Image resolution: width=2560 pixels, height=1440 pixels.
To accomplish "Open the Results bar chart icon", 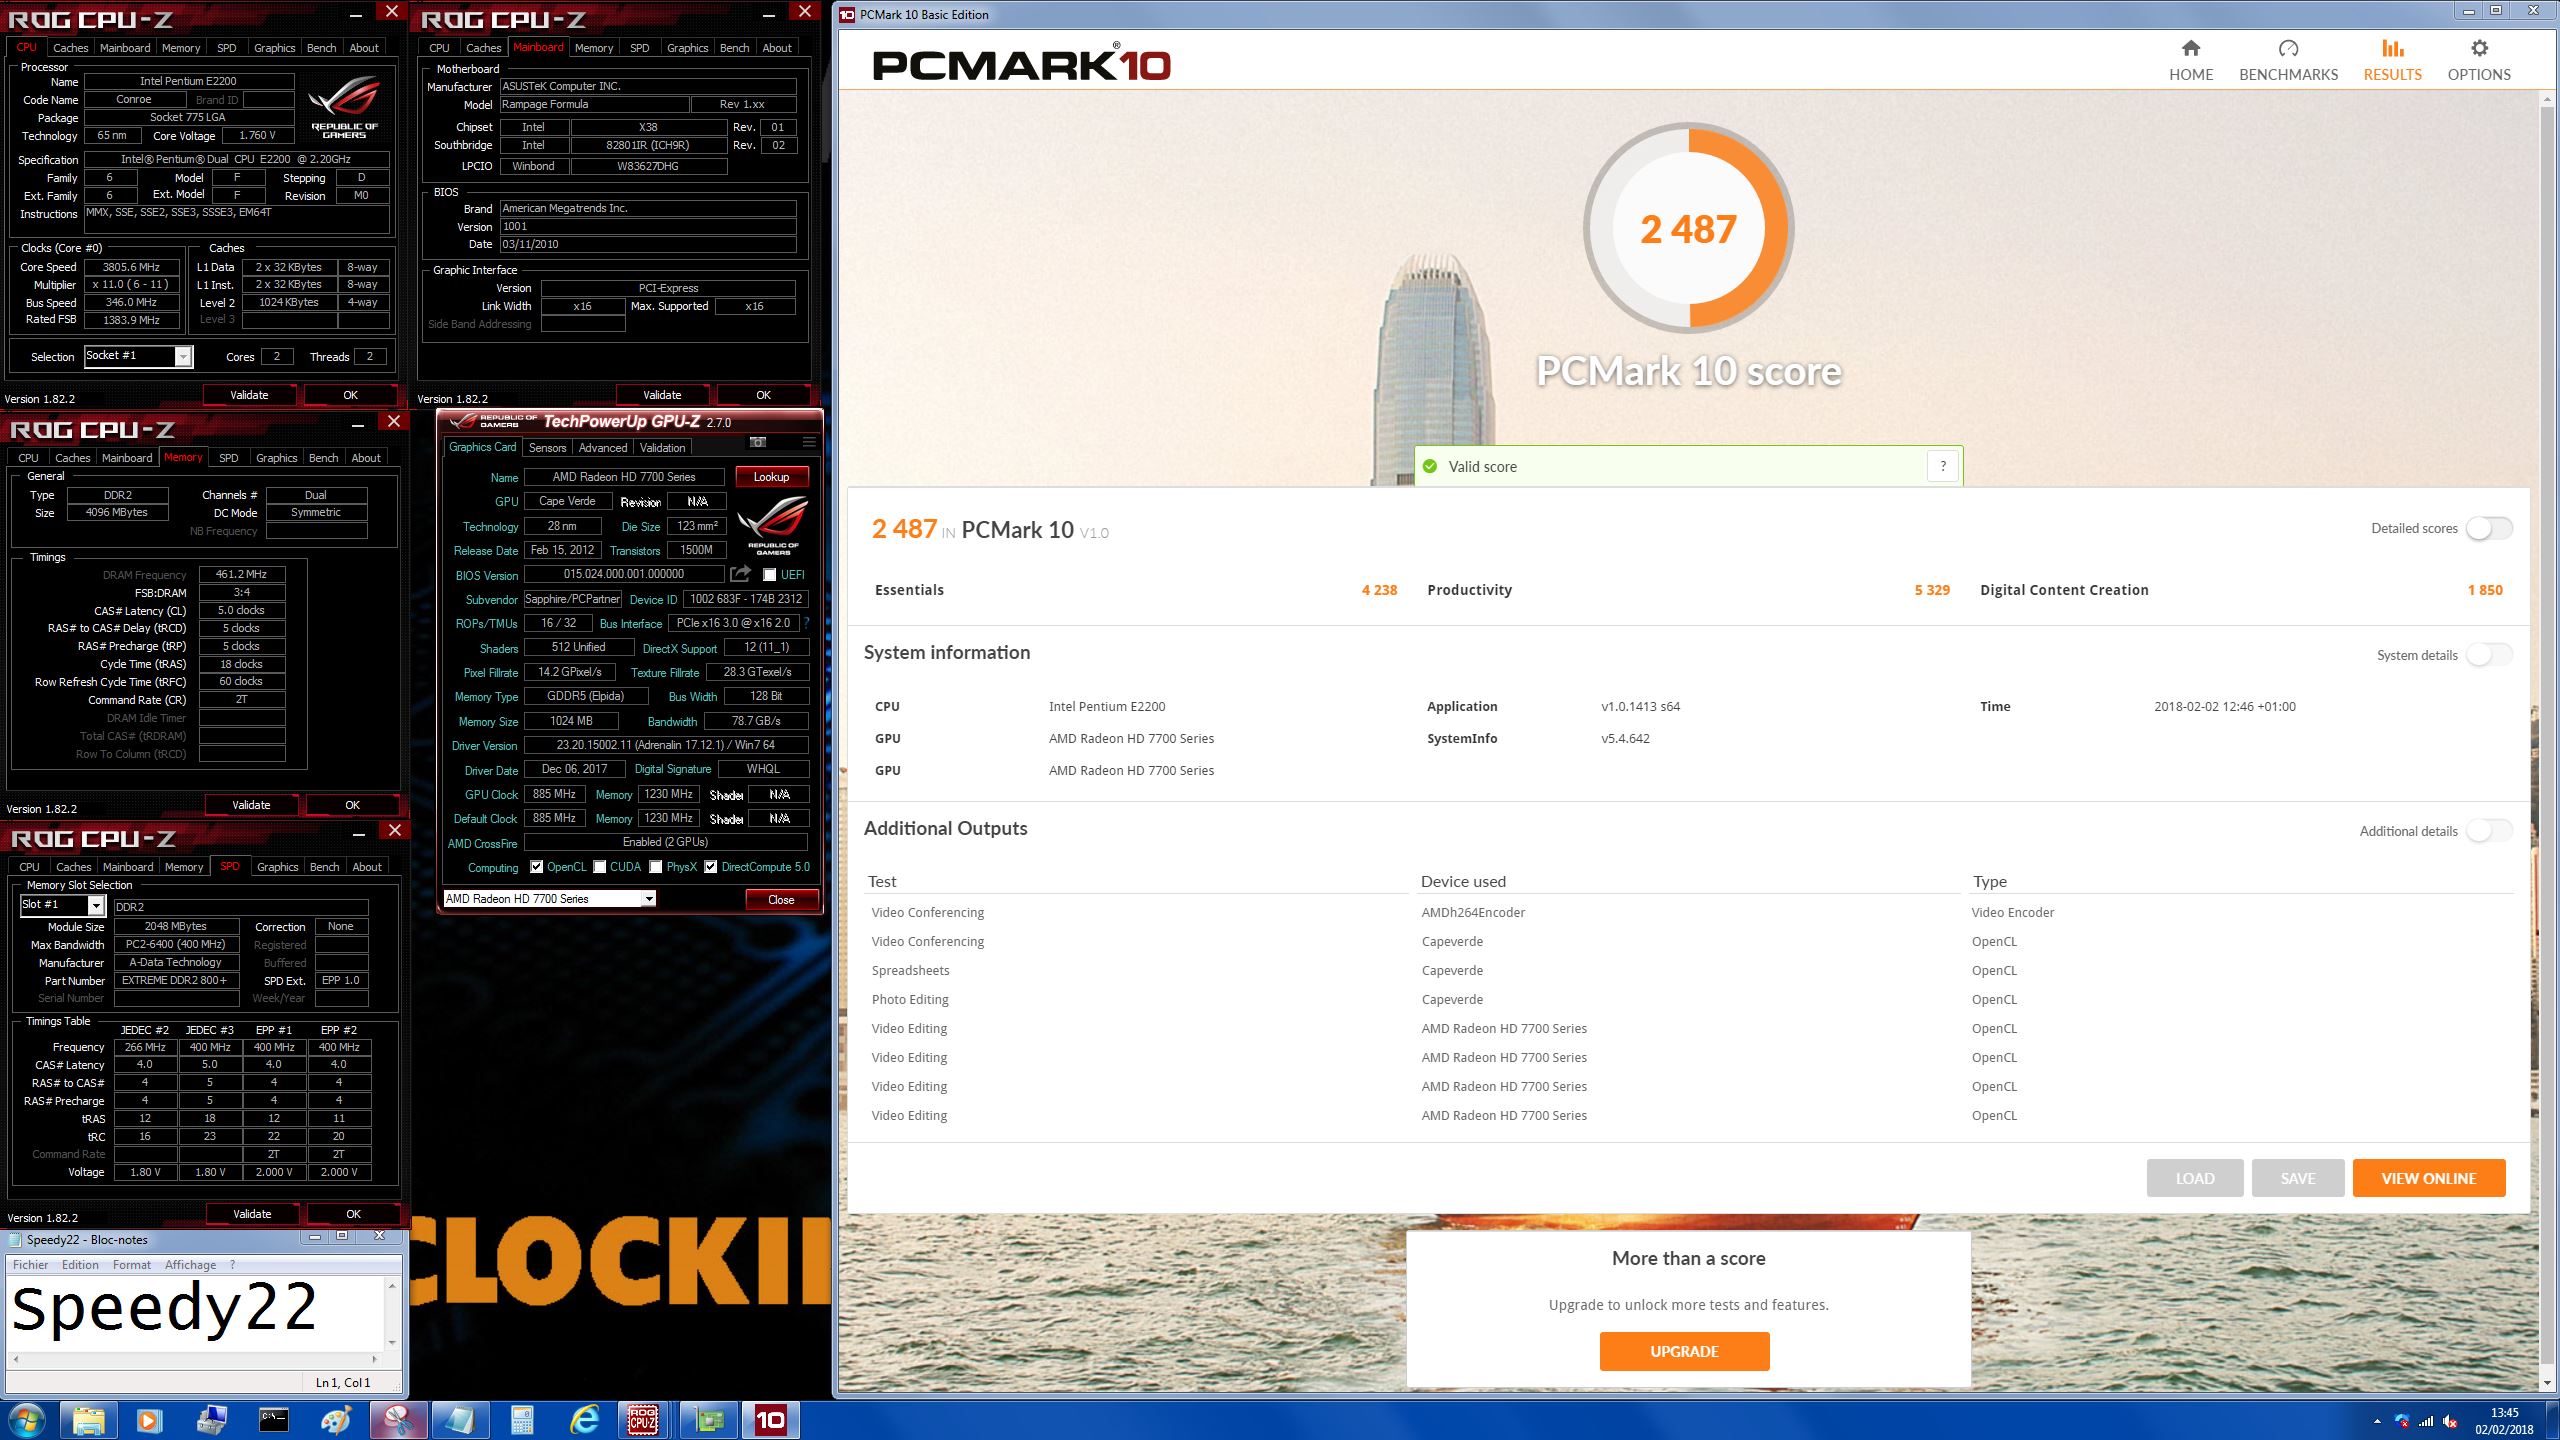I will pyautogui.click(x=2392, y=48).
